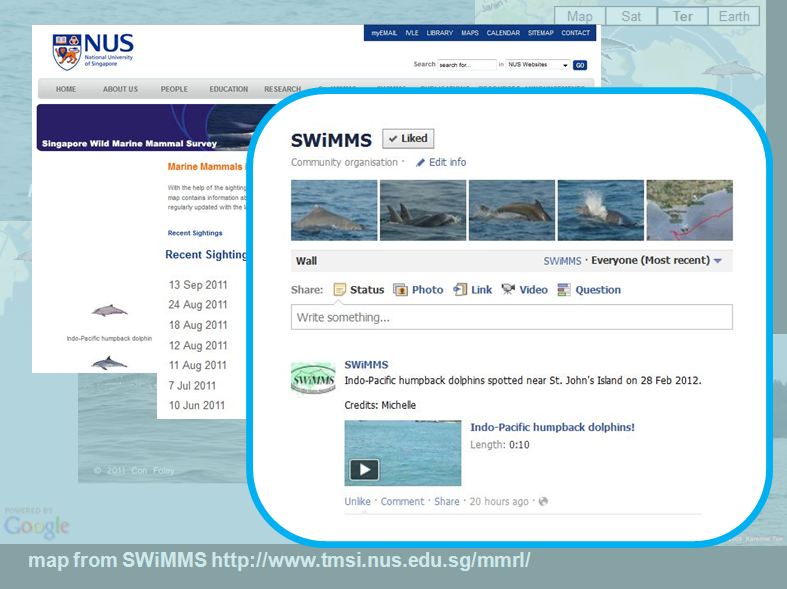Click Unlike under the post

pyautogui.click(x=357, y=501)
